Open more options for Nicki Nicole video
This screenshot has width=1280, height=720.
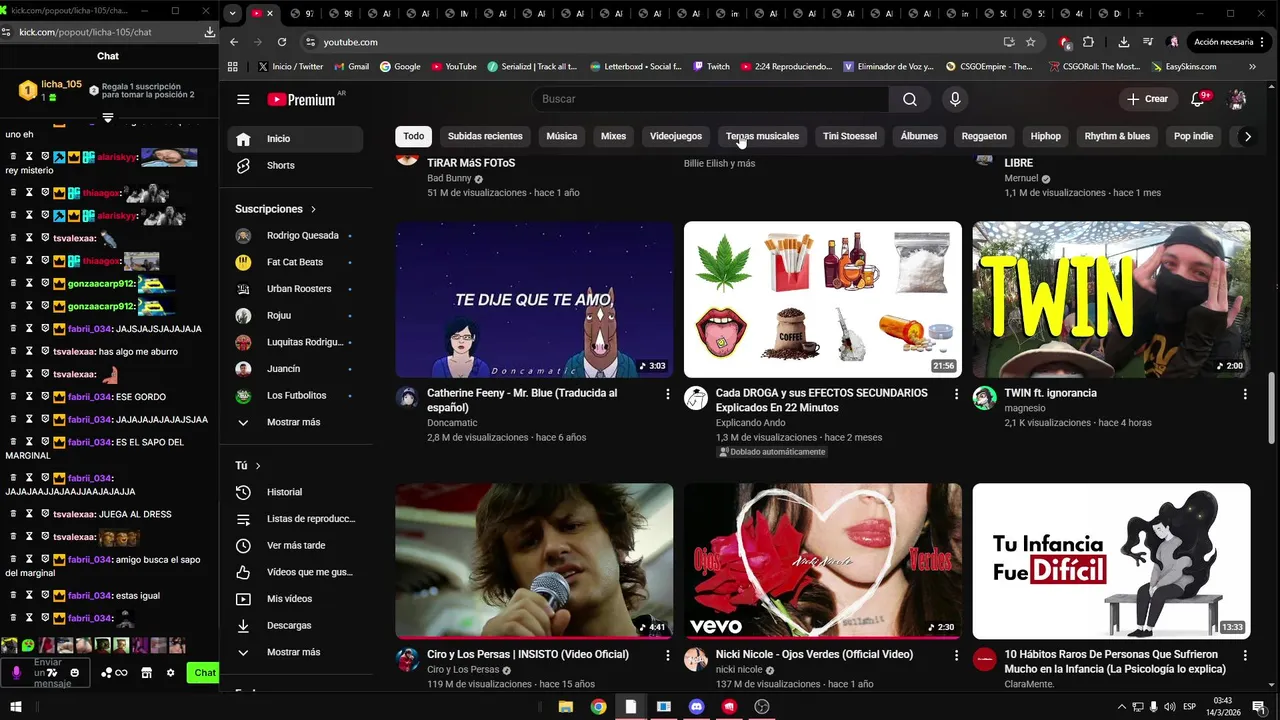point(956,655)
